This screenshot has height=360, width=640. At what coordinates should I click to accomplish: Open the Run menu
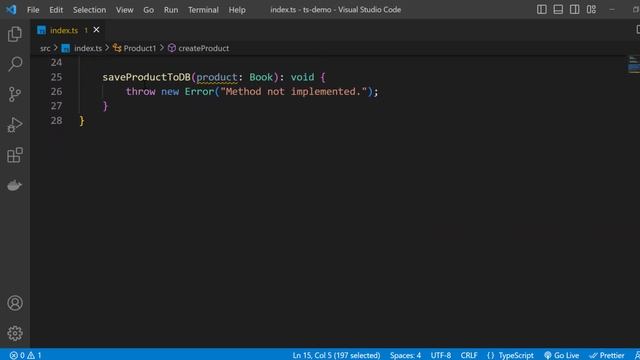pyautogui.click(x=171, y=10)
